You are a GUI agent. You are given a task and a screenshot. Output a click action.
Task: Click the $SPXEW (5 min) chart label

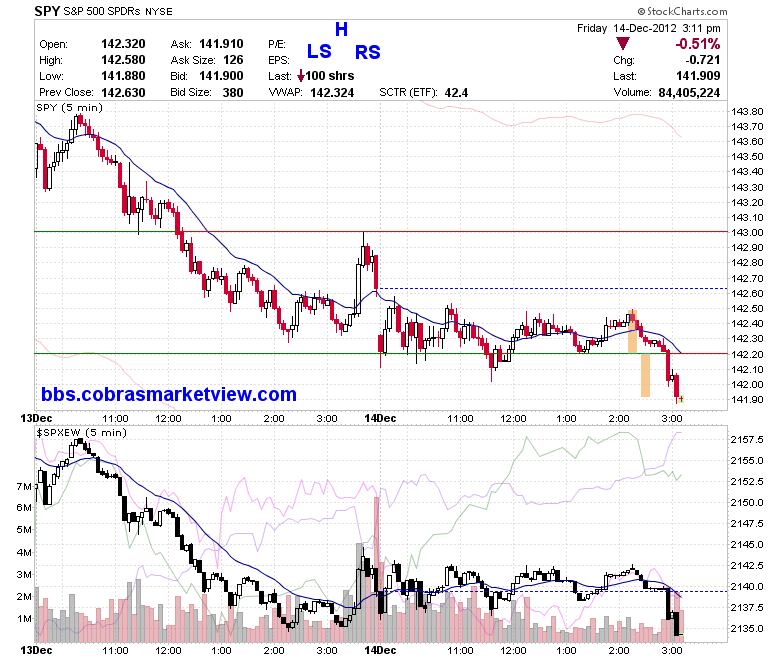coord(81,432)
